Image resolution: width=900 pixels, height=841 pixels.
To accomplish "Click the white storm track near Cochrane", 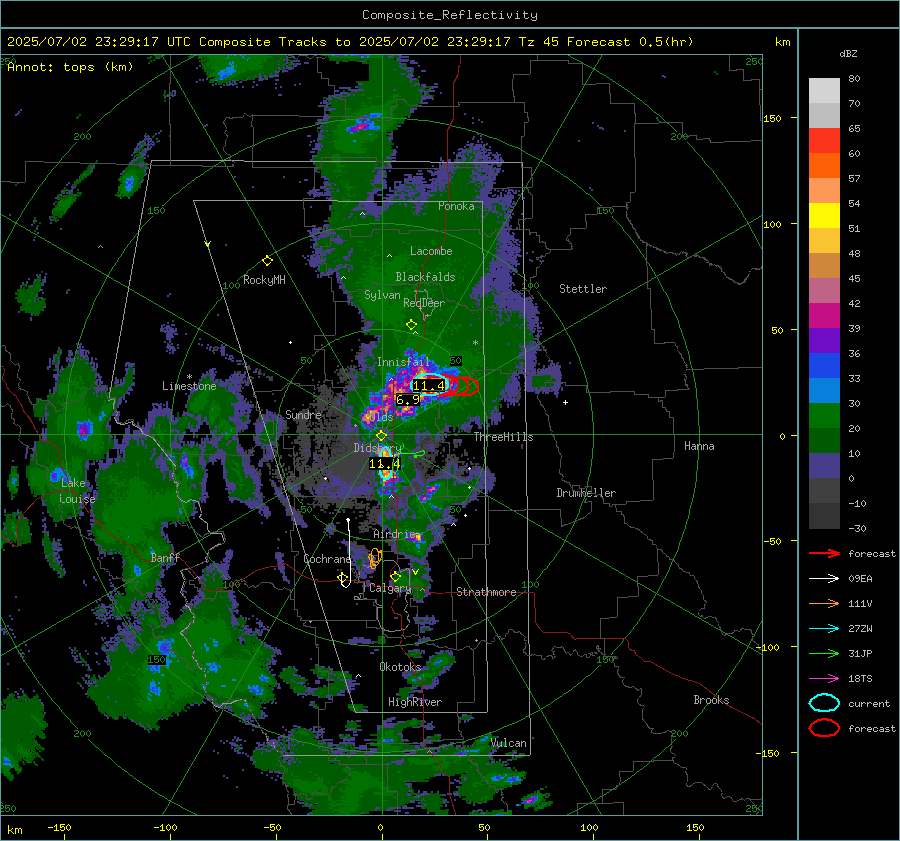I will tap(346, 553).
